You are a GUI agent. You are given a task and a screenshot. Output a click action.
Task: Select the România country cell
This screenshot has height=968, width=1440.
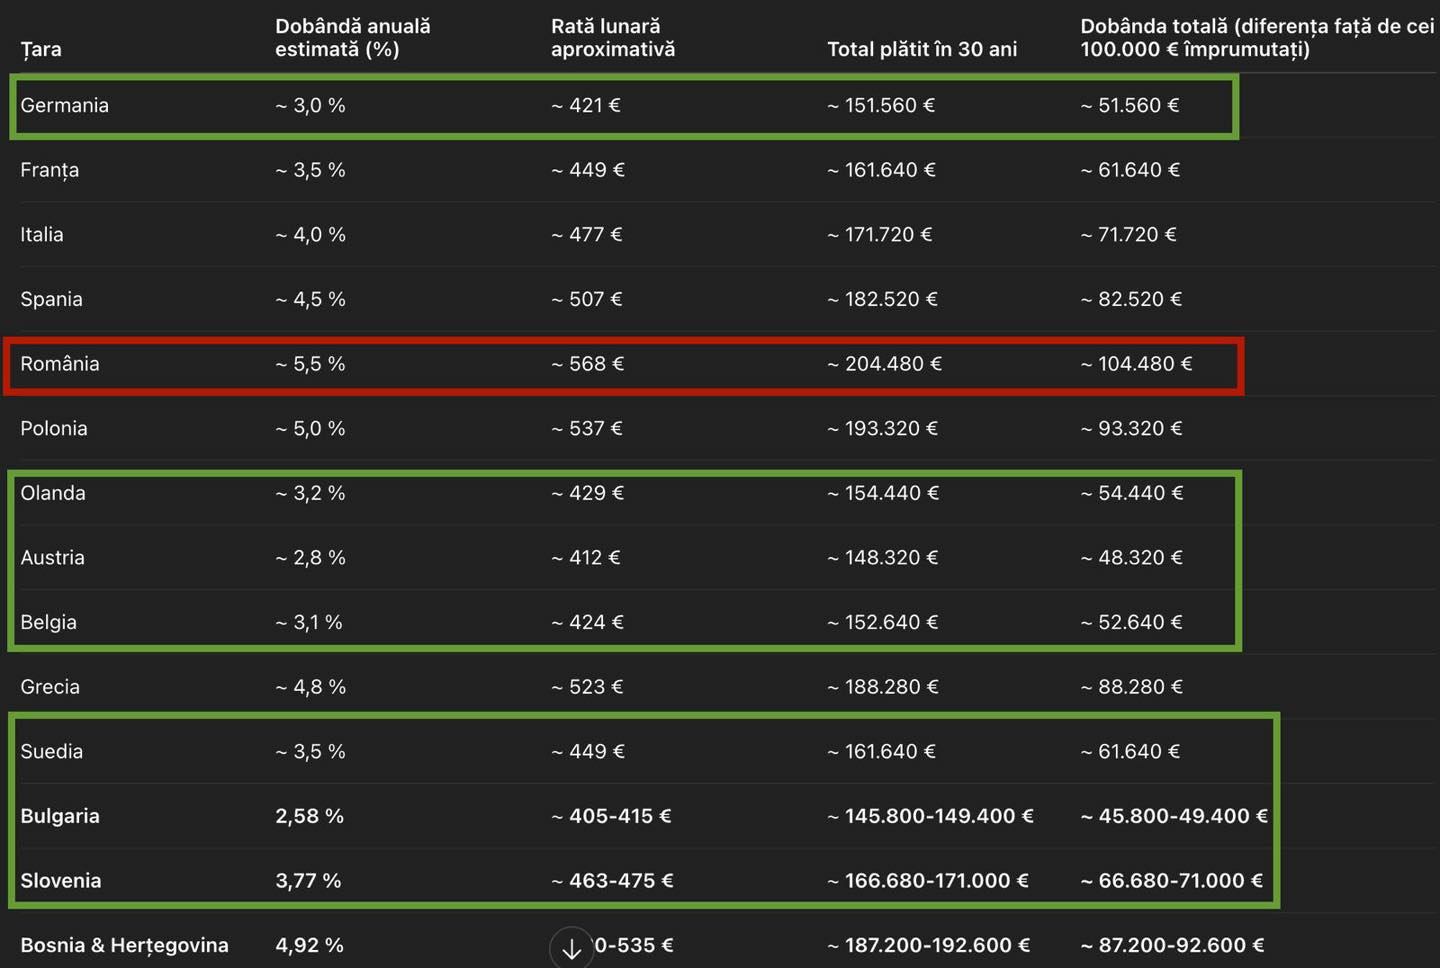pos(60,364)
